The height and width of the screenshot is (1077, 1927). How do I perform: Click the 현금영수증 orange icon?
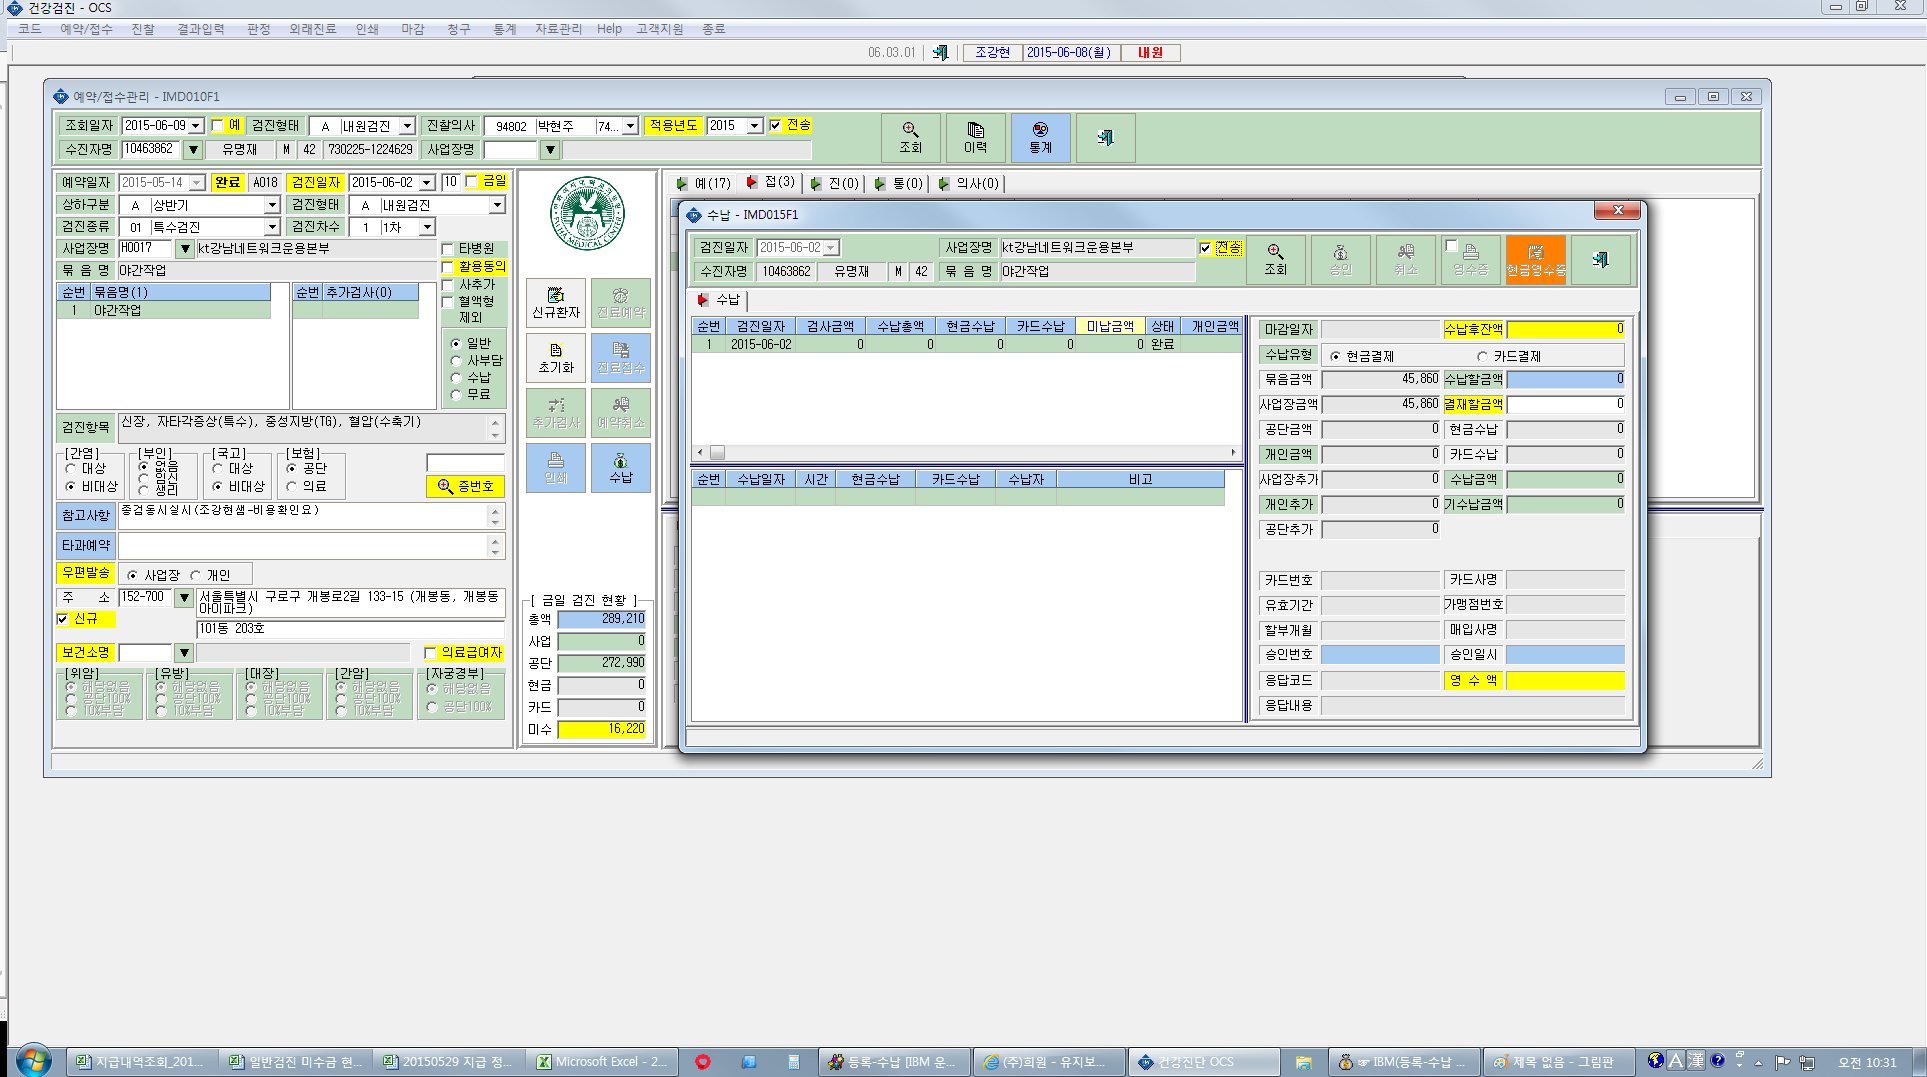coord(1536,260)
